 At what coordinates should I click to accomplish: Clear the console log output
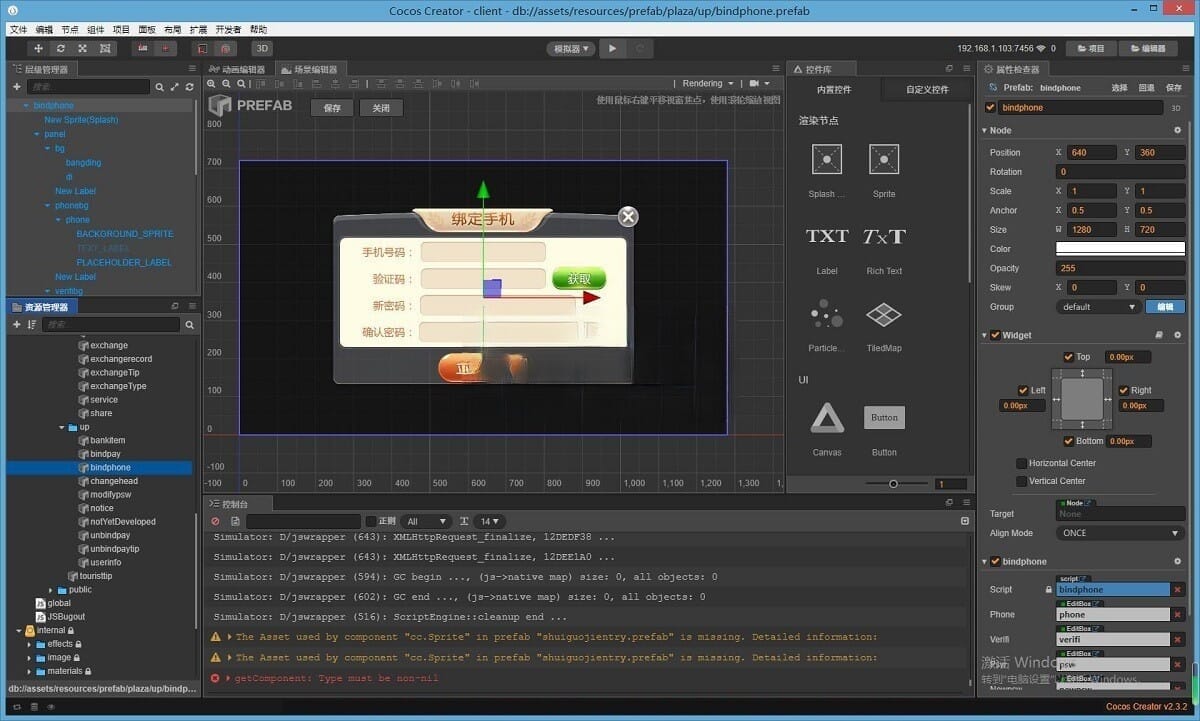click(x=215, y=521)
